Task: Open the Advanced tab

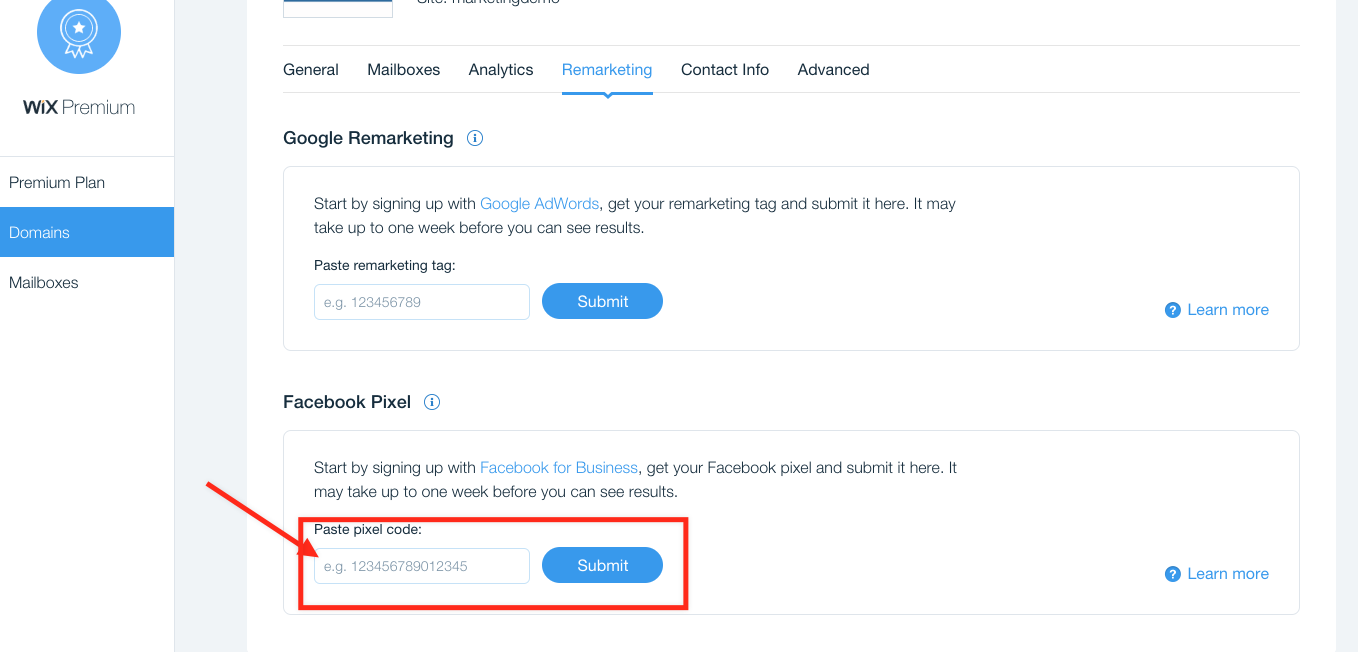Action: tap(834, 70)
